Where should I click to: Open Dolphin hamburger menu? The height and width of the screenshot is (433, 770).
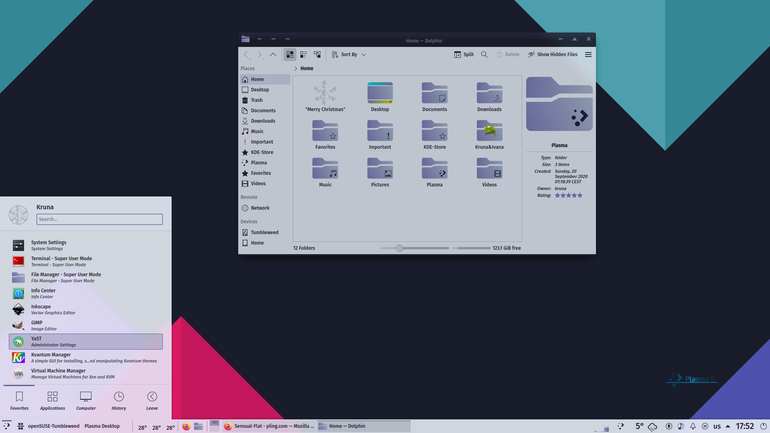[x=588, y=54]
